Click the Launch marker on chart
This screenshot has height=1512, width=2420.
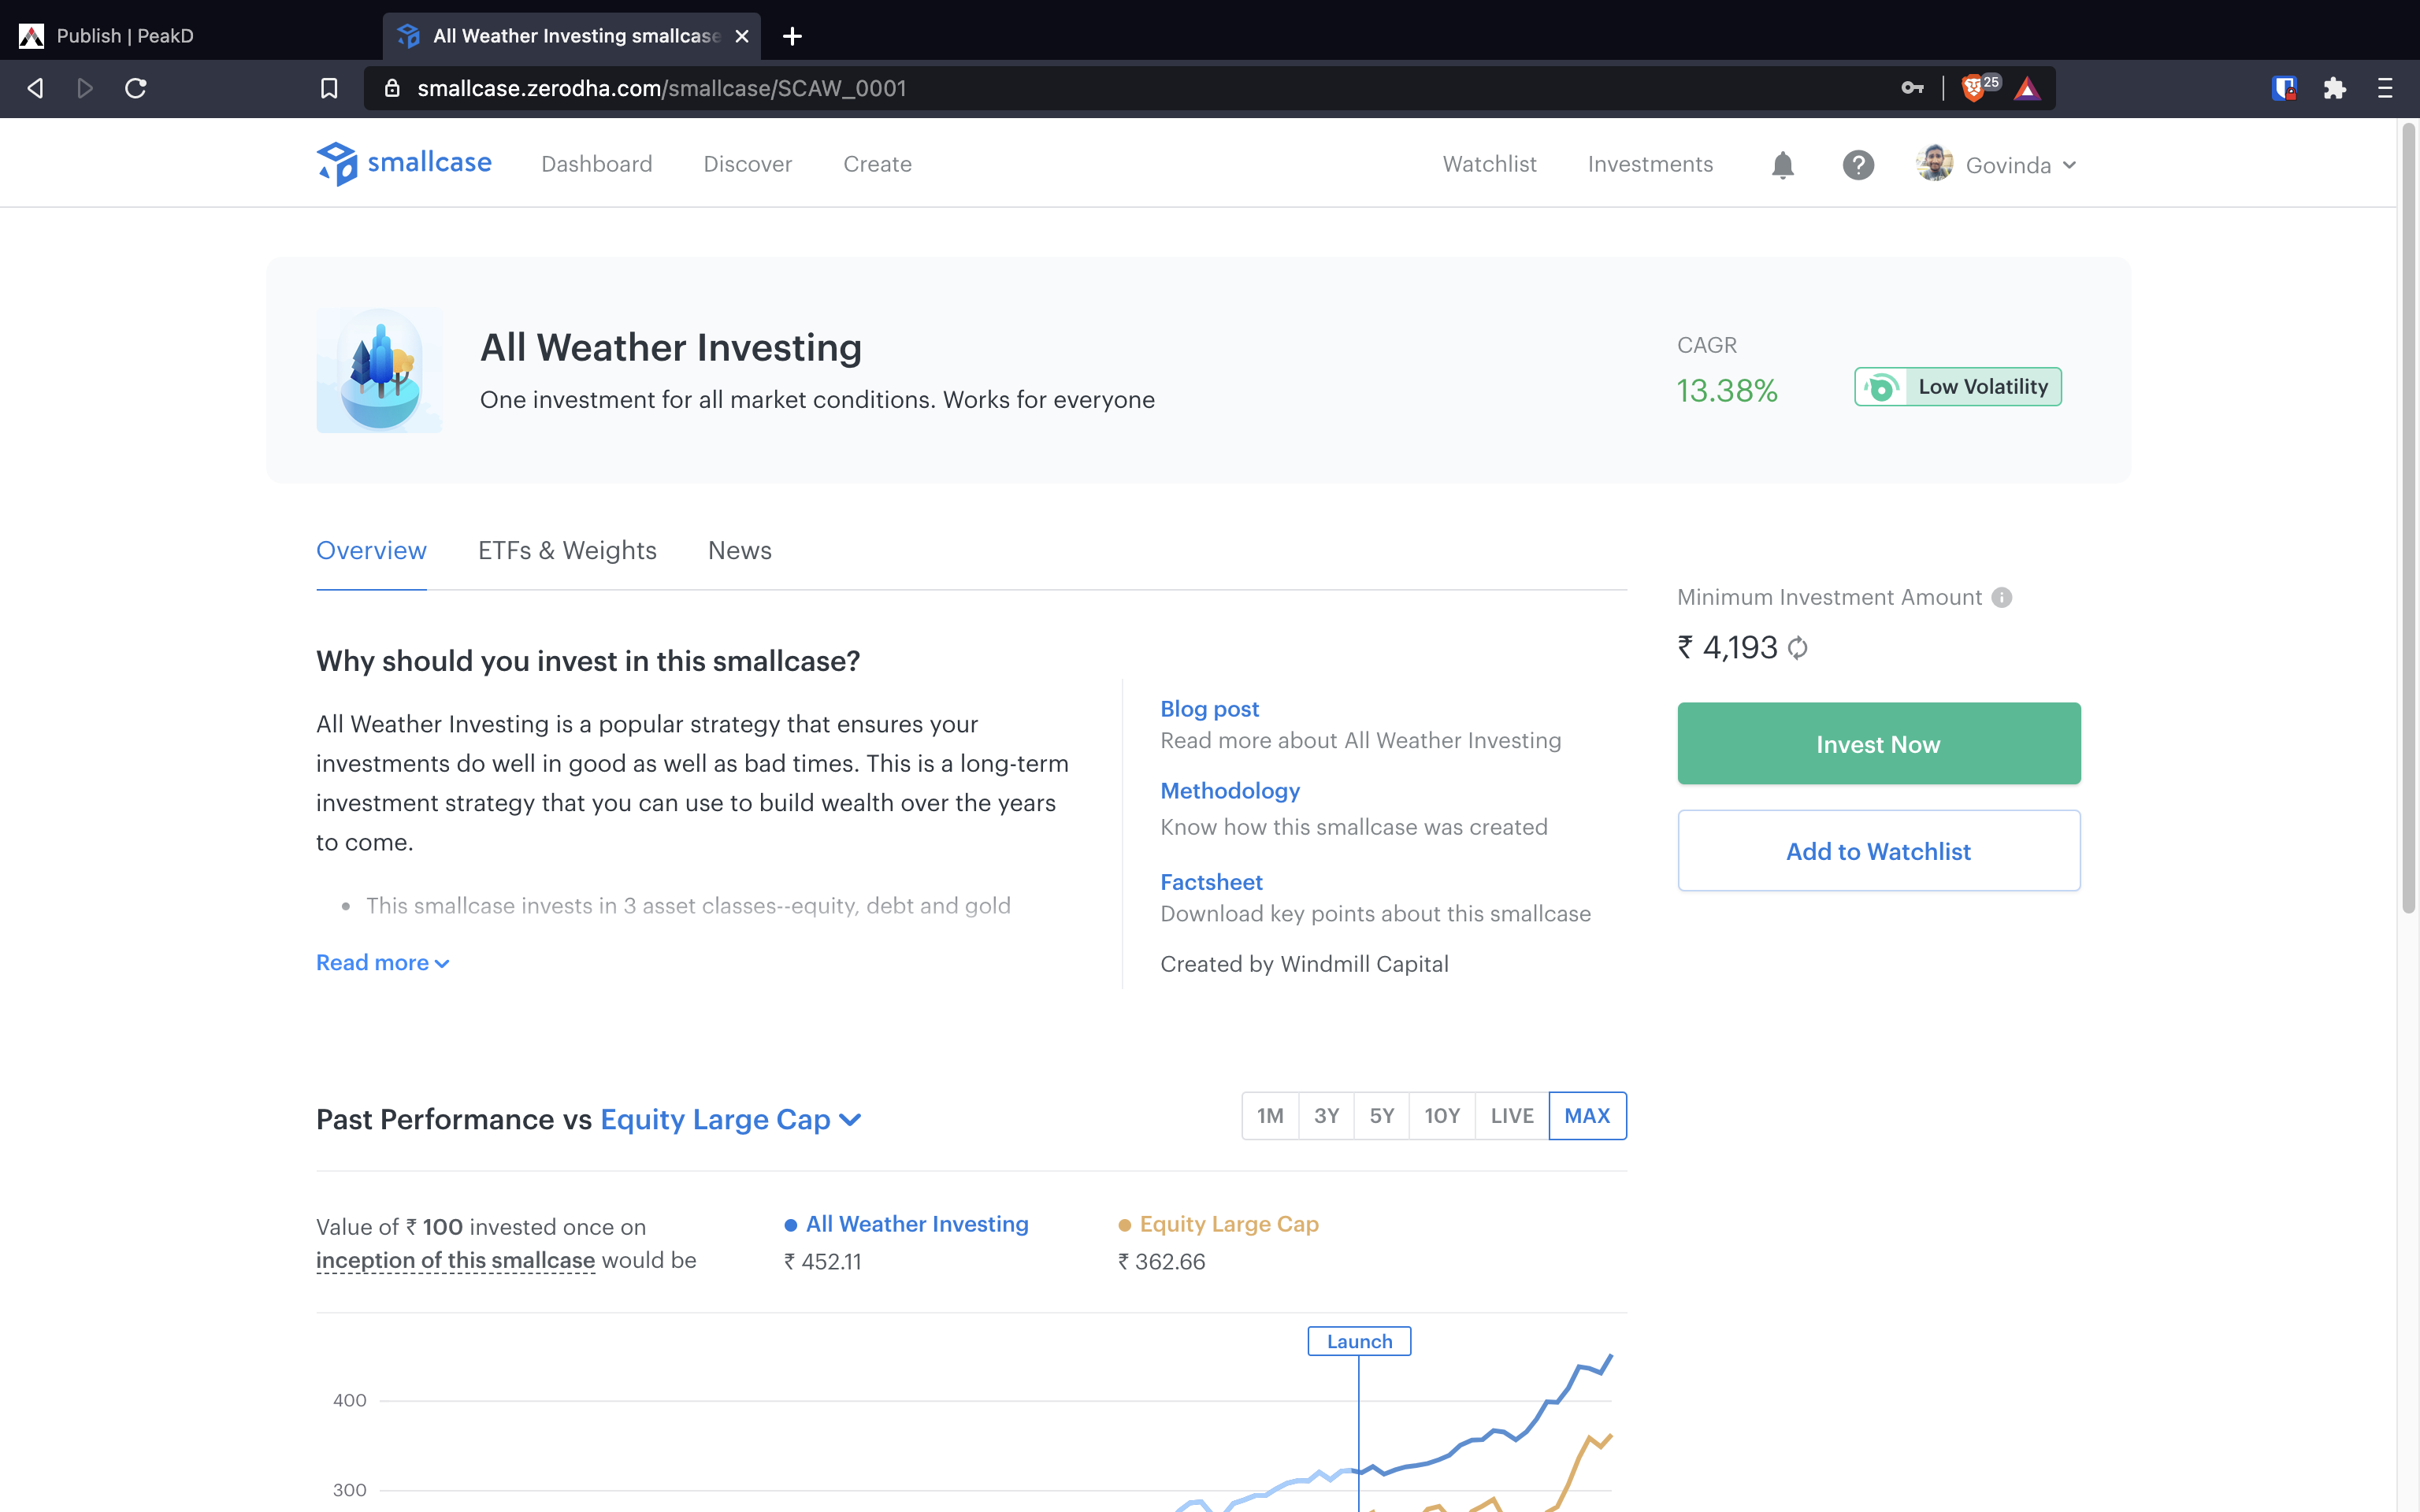coord(1359,1341)
